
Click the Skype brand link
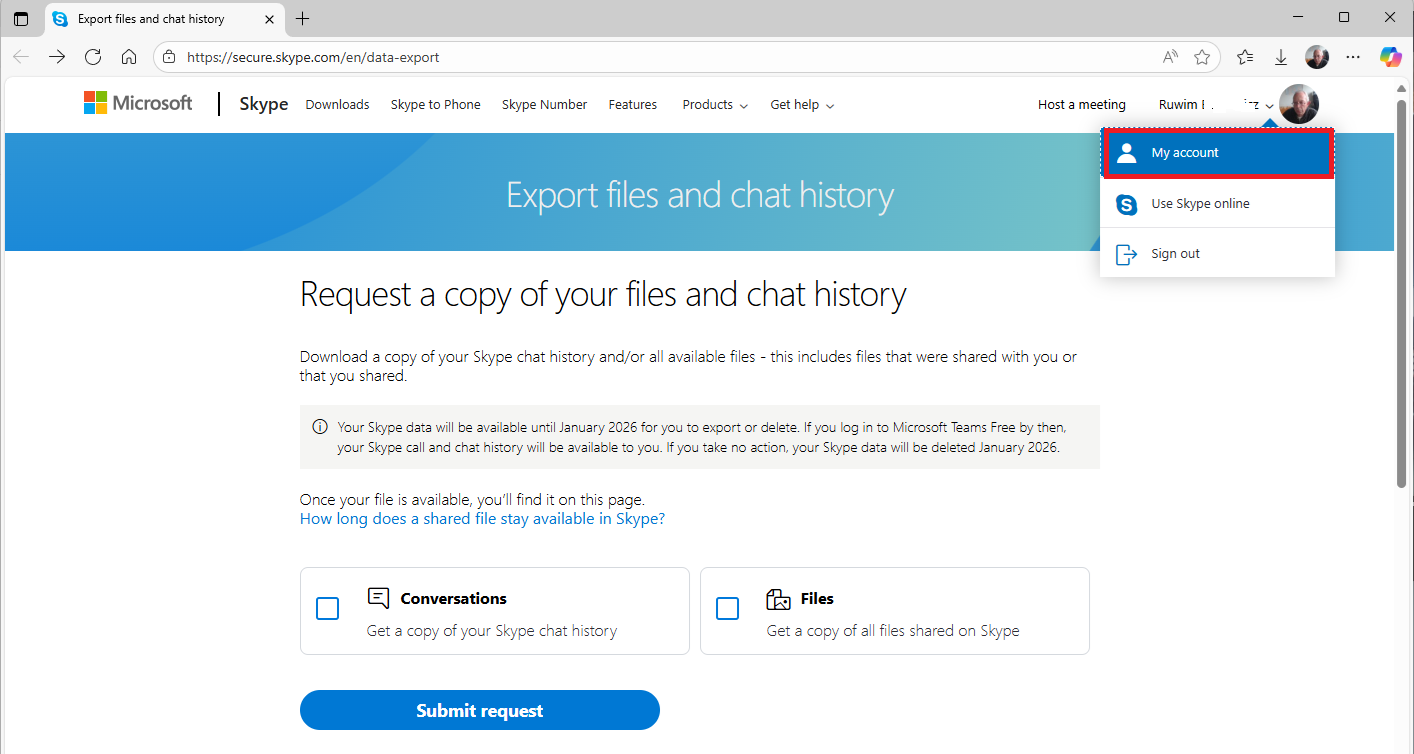264,104
